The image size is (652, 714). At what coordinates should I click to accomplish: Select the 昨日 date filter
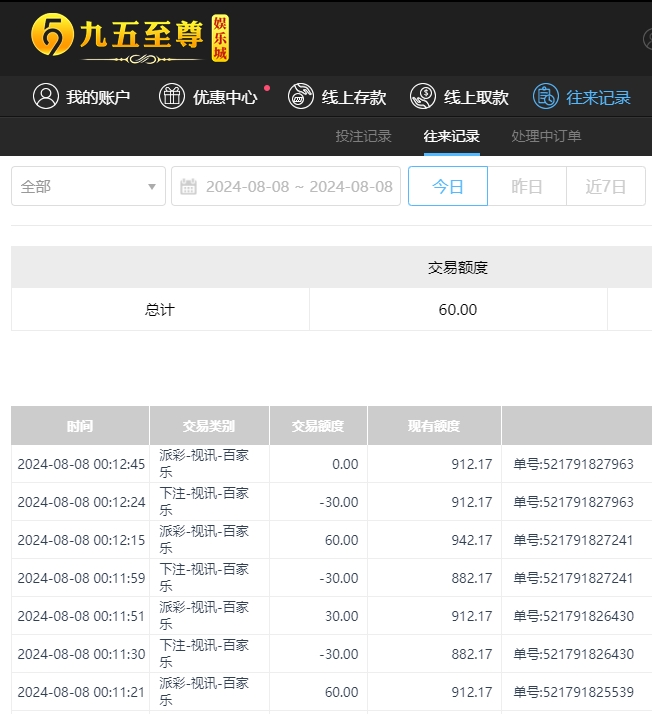[x=527, y=187]
